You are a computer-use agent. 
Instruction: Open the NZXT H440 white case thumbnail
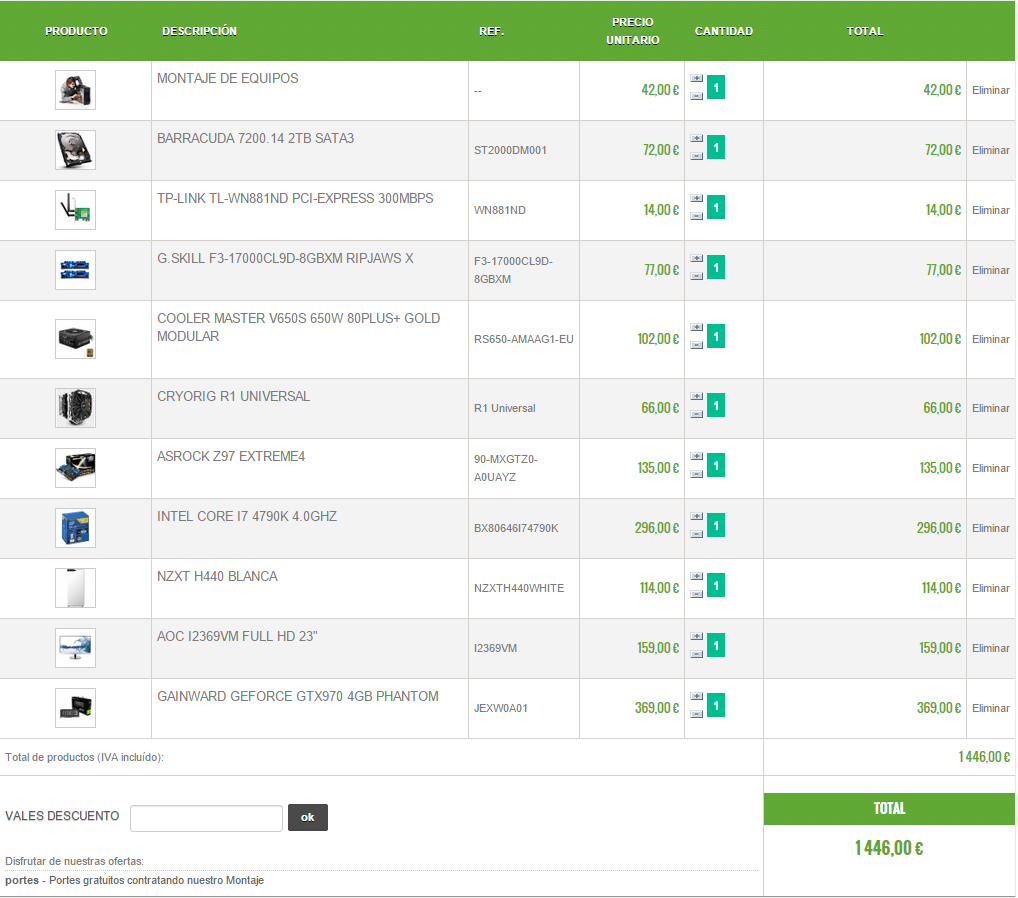point(75,588)
